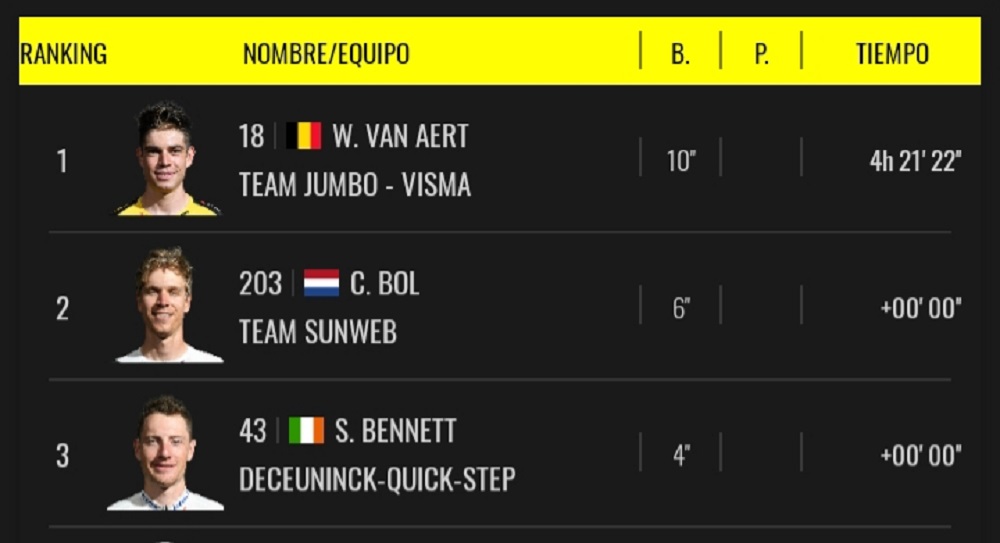Click the winning time 4h 21' 22"
Screen dimensions: 1000x543
click(915, 161)
